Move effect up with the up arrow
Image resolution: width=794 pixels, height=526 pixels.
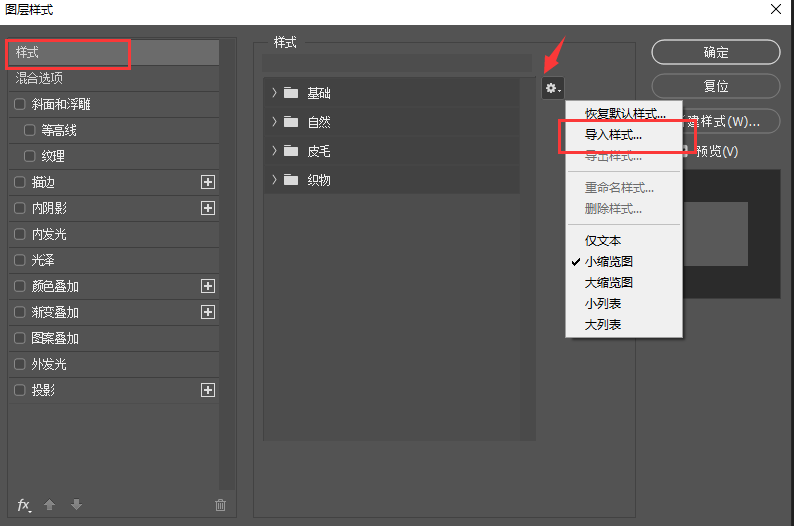[49, 504]
